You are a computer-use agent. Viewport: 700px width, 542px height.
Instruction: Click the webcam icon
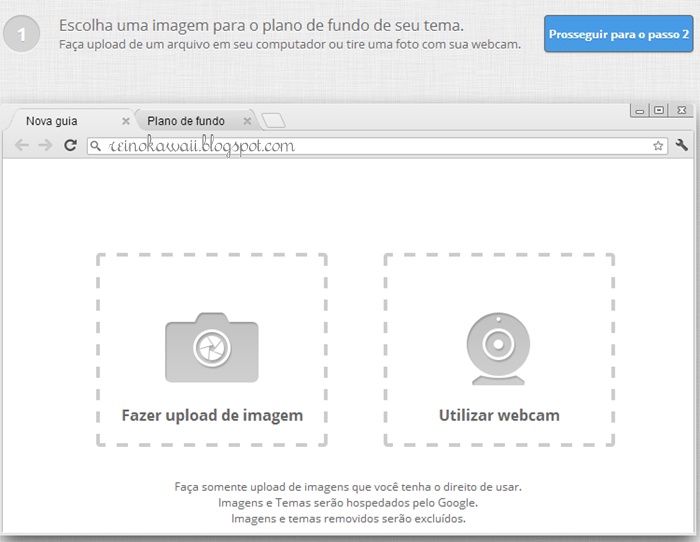pyautogui.click(x=498, y=348)
